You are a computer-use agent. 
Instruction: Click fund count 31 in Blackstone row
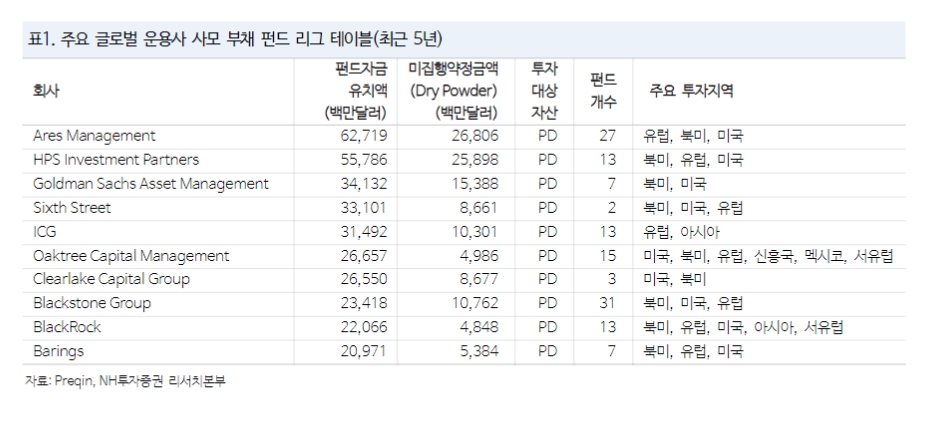pos(608,303)
